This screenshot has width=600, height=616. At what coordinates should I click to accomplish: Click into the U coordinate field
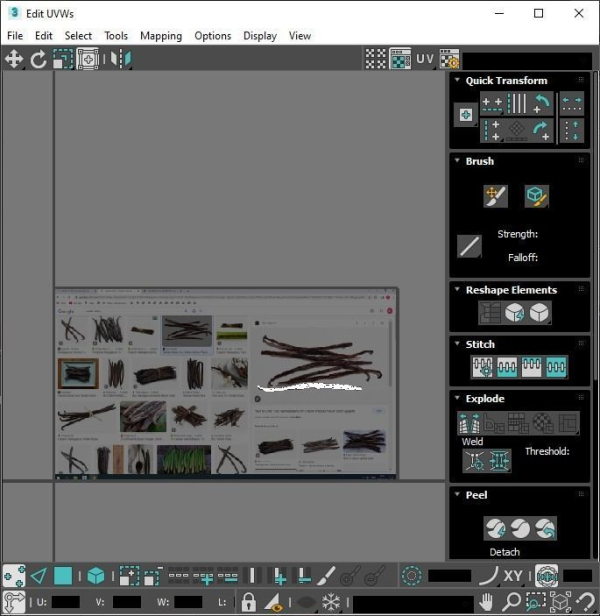click(66, 602)
